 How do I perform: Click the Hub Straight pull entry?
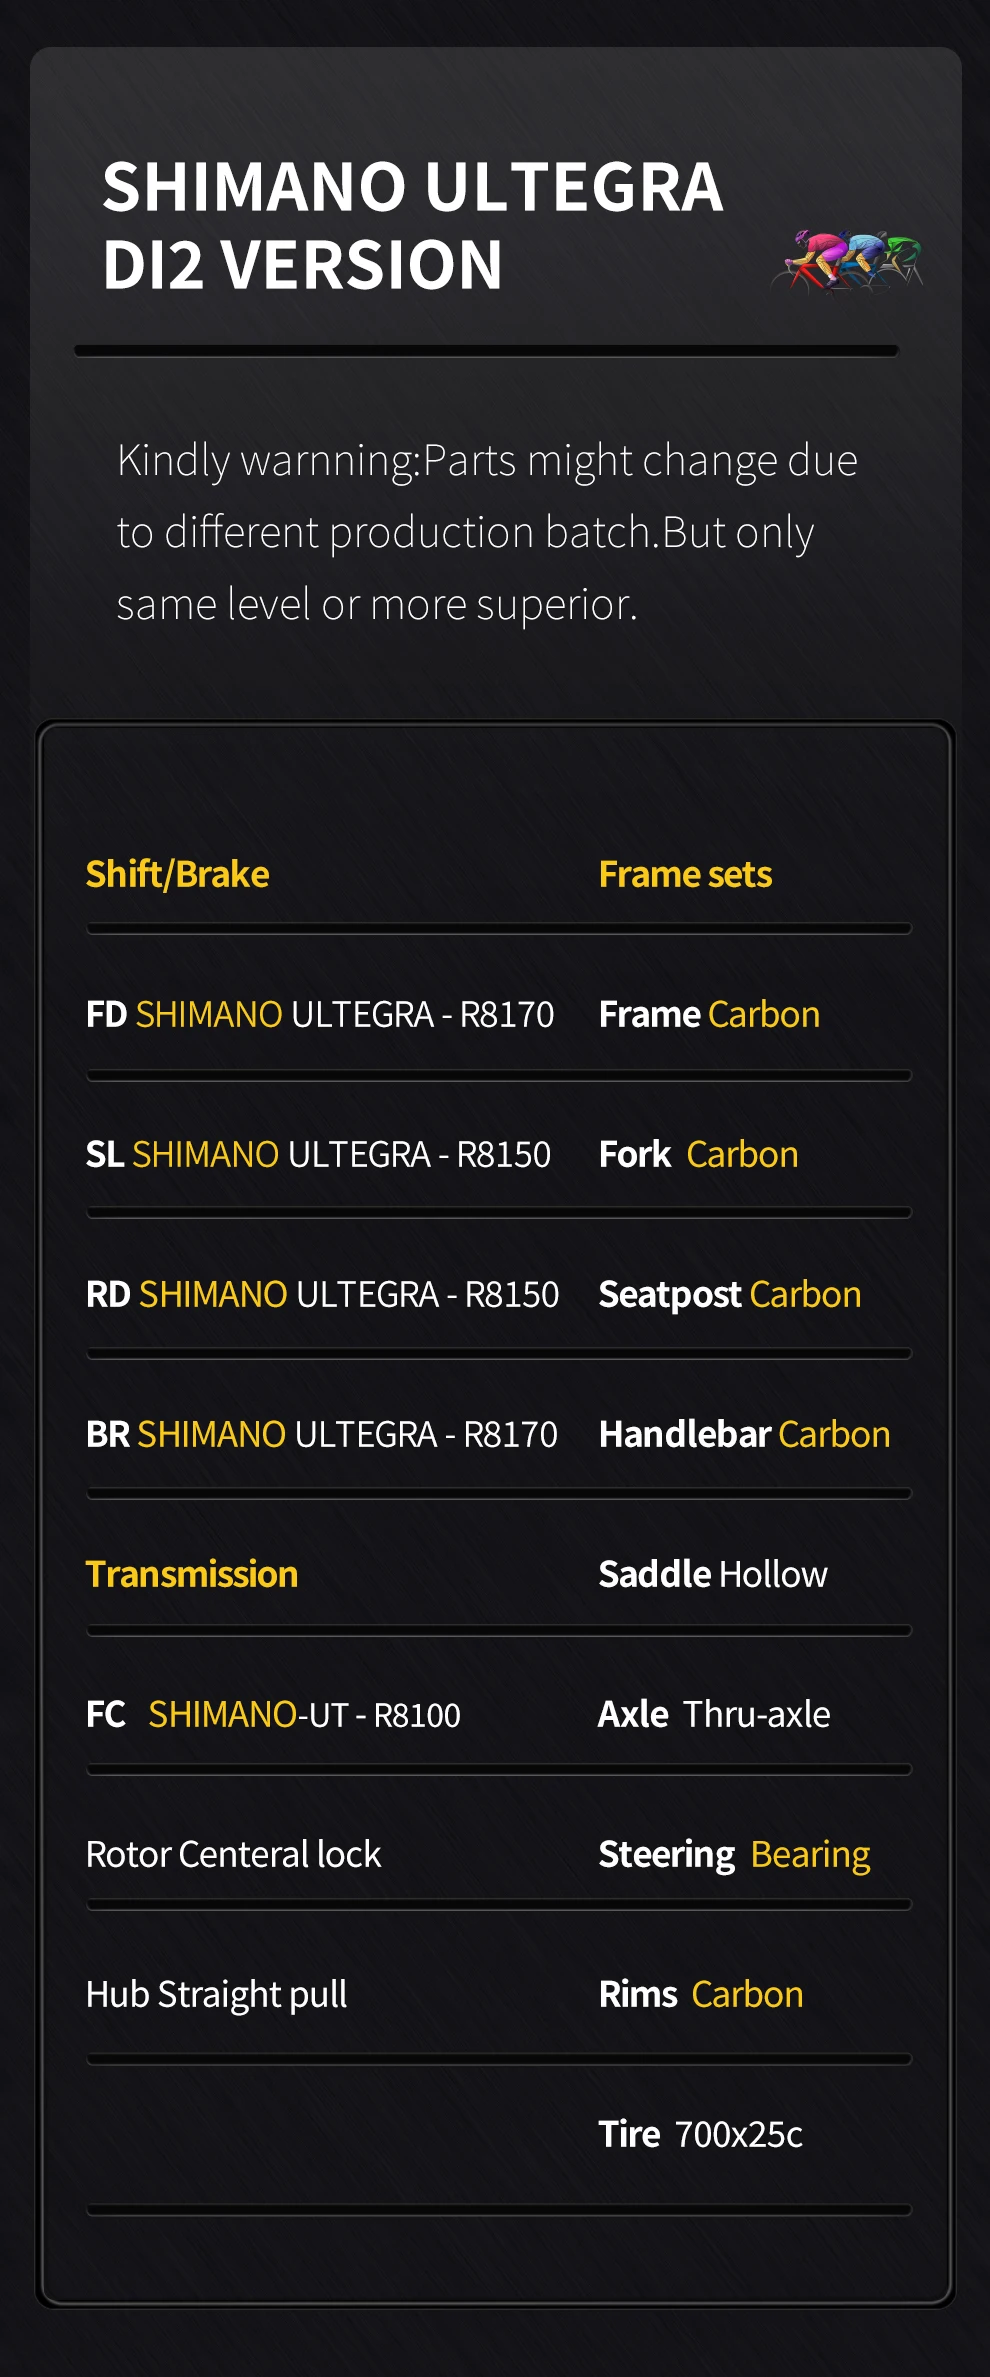tap(216, 1995)
